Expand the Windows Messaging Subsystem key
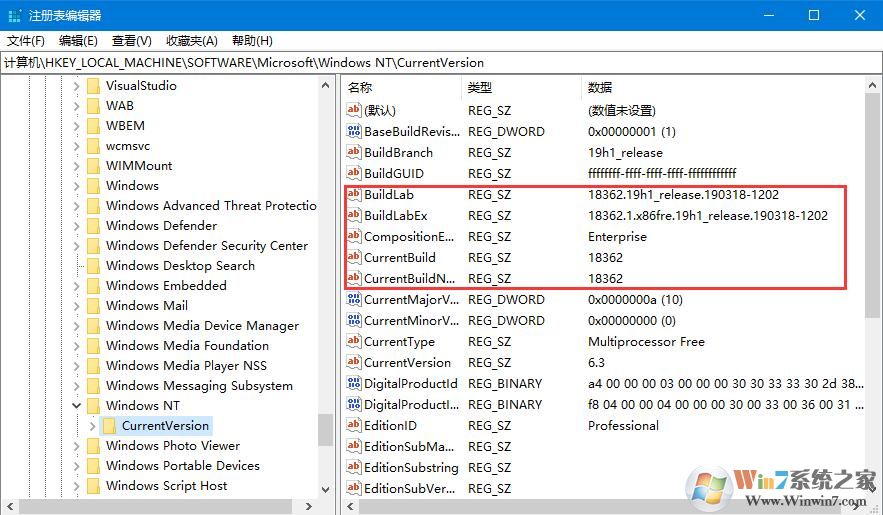This screenshot has height=515, width=883. pos(77,386)
